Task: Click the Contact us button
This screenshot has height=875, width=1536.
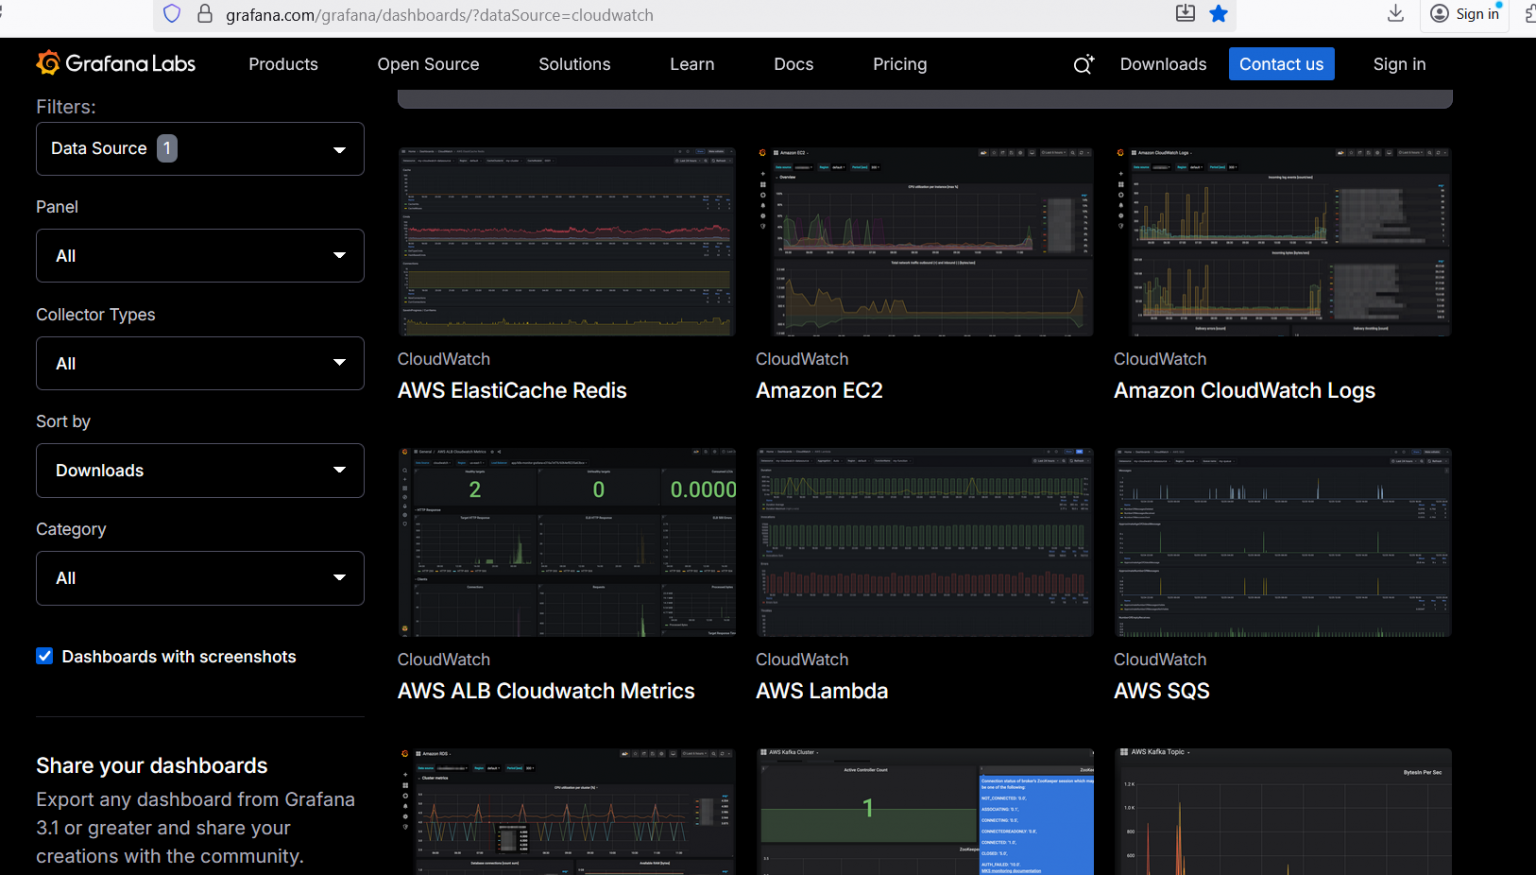Action: 1281,63
